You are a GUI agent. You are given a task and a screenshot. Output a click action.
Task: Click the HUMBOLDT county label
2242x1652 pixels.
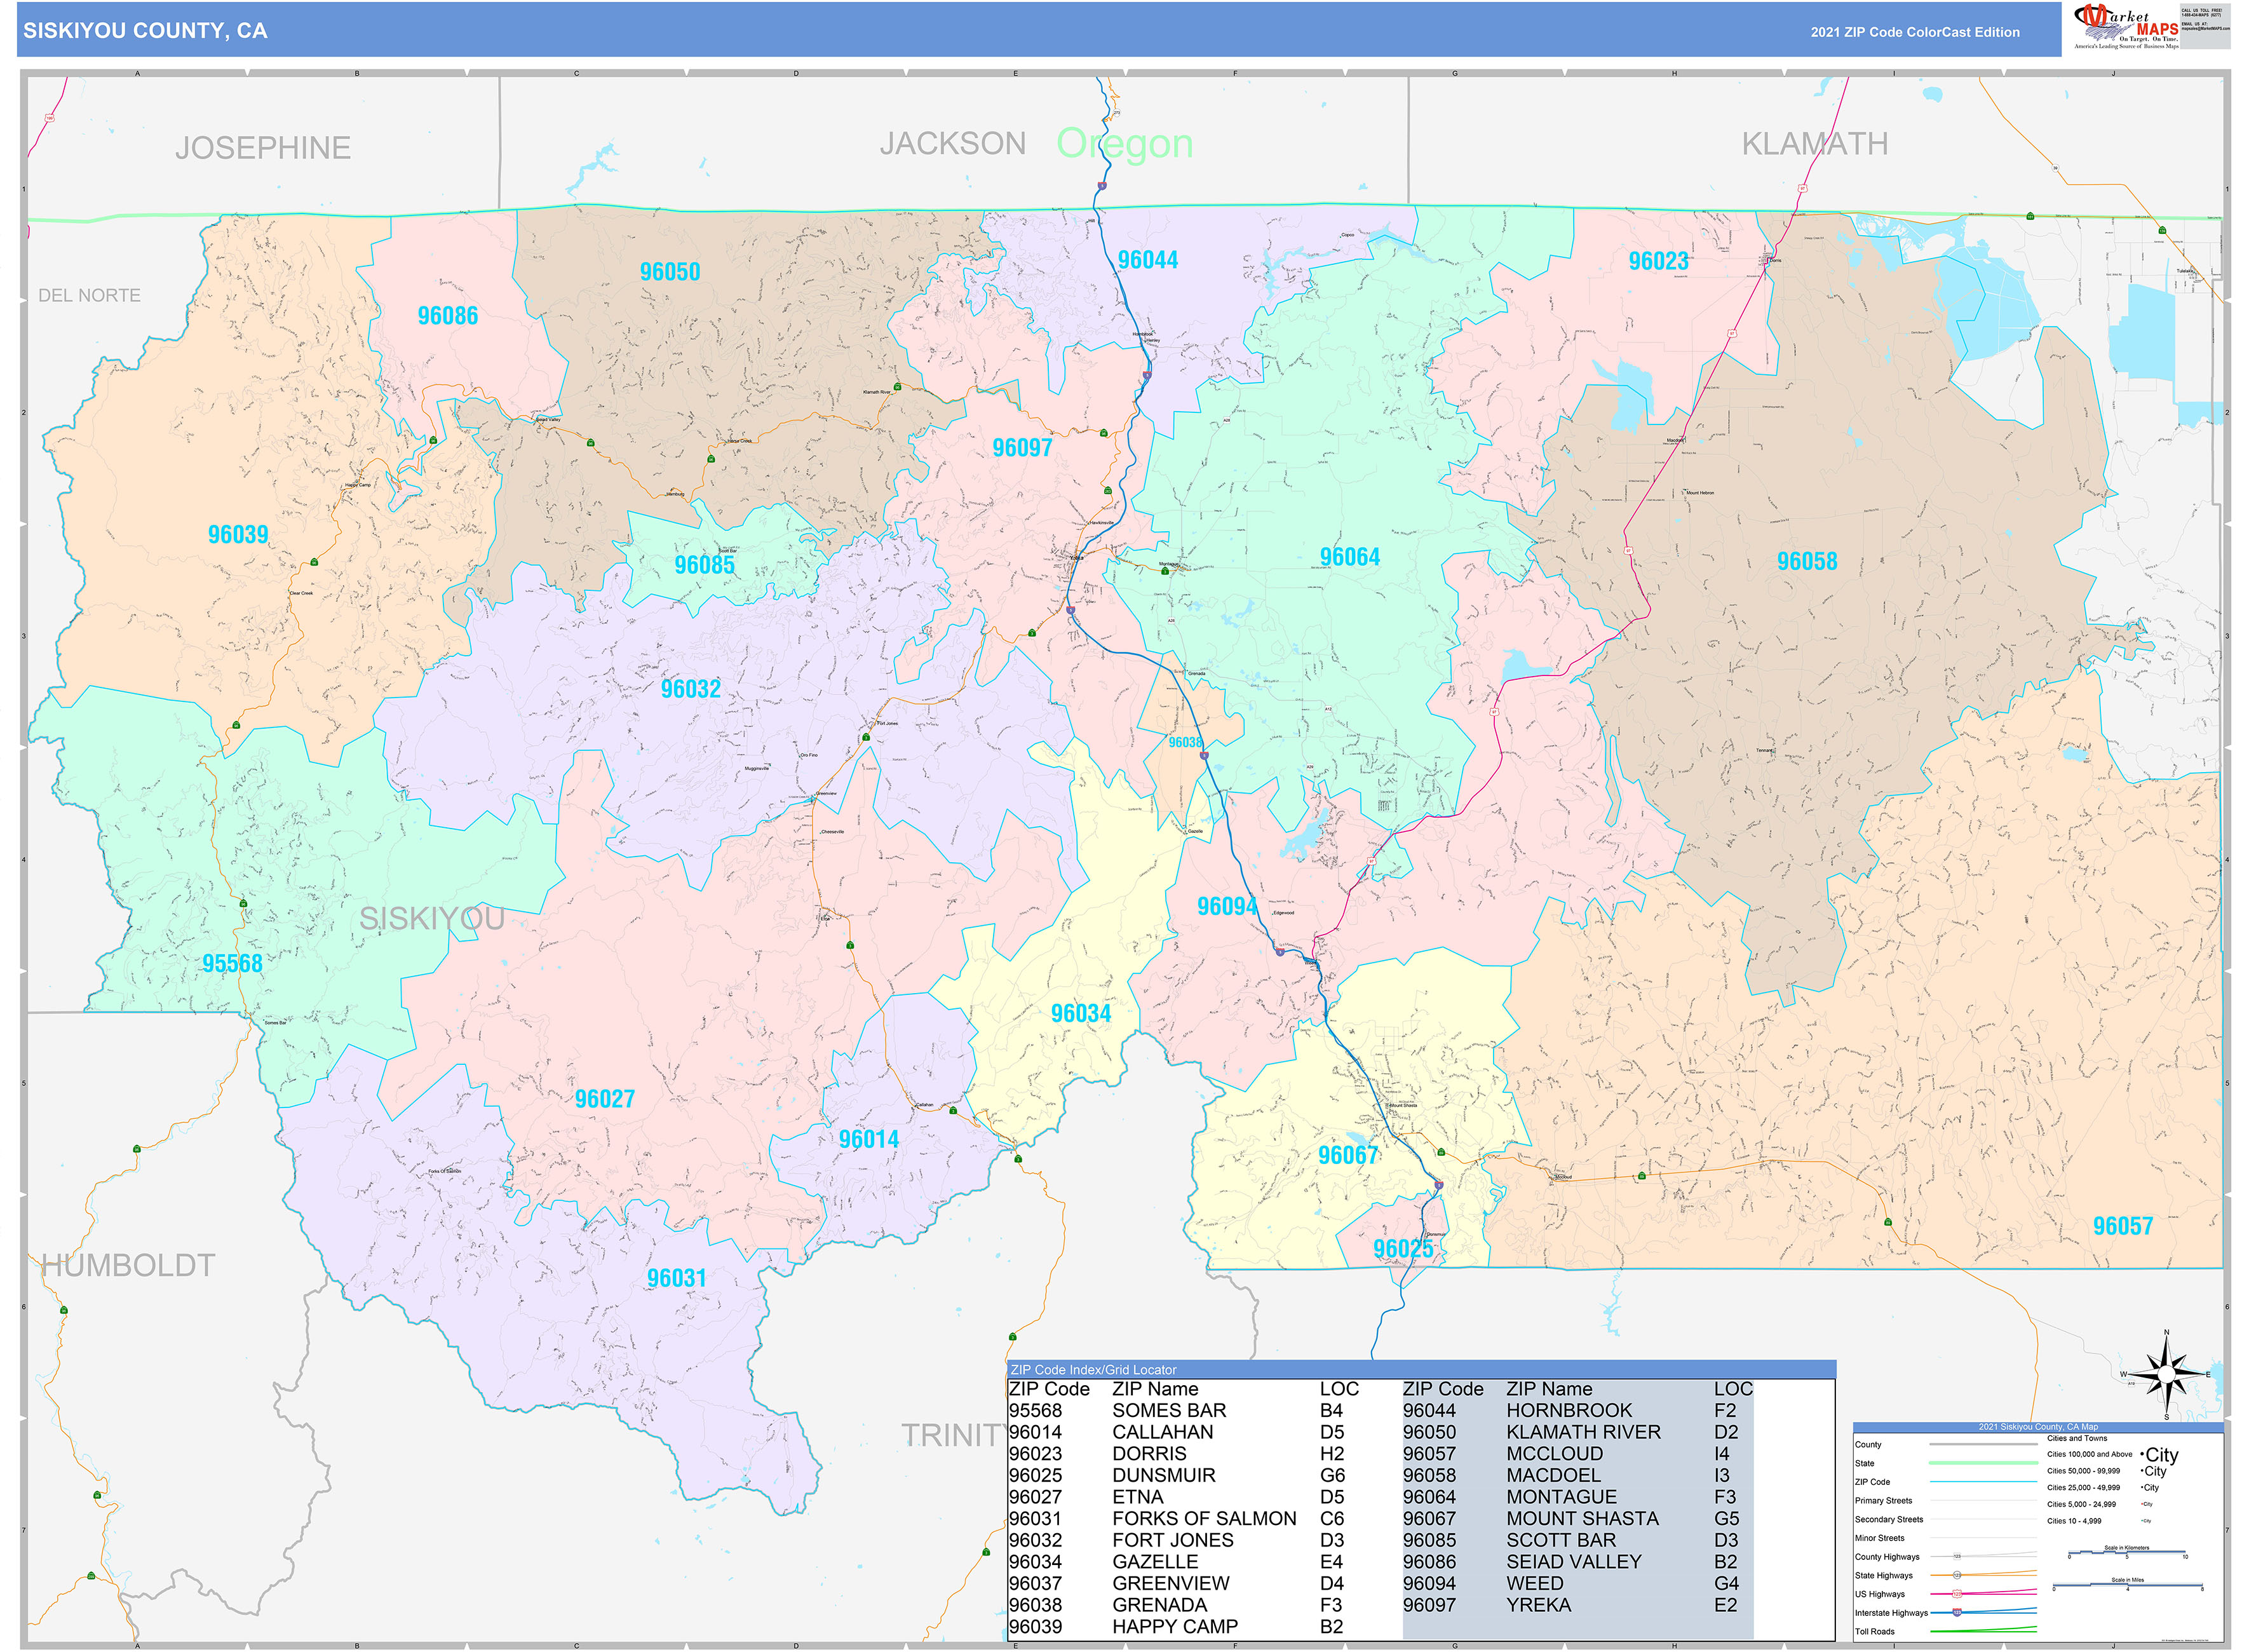click(x=128, y=1265)
